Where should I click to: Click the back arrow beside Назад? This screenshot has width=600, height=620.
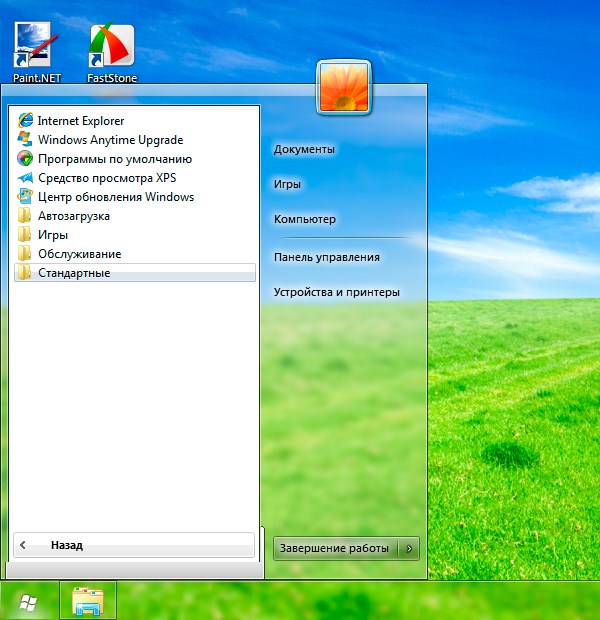pos(23,545)
